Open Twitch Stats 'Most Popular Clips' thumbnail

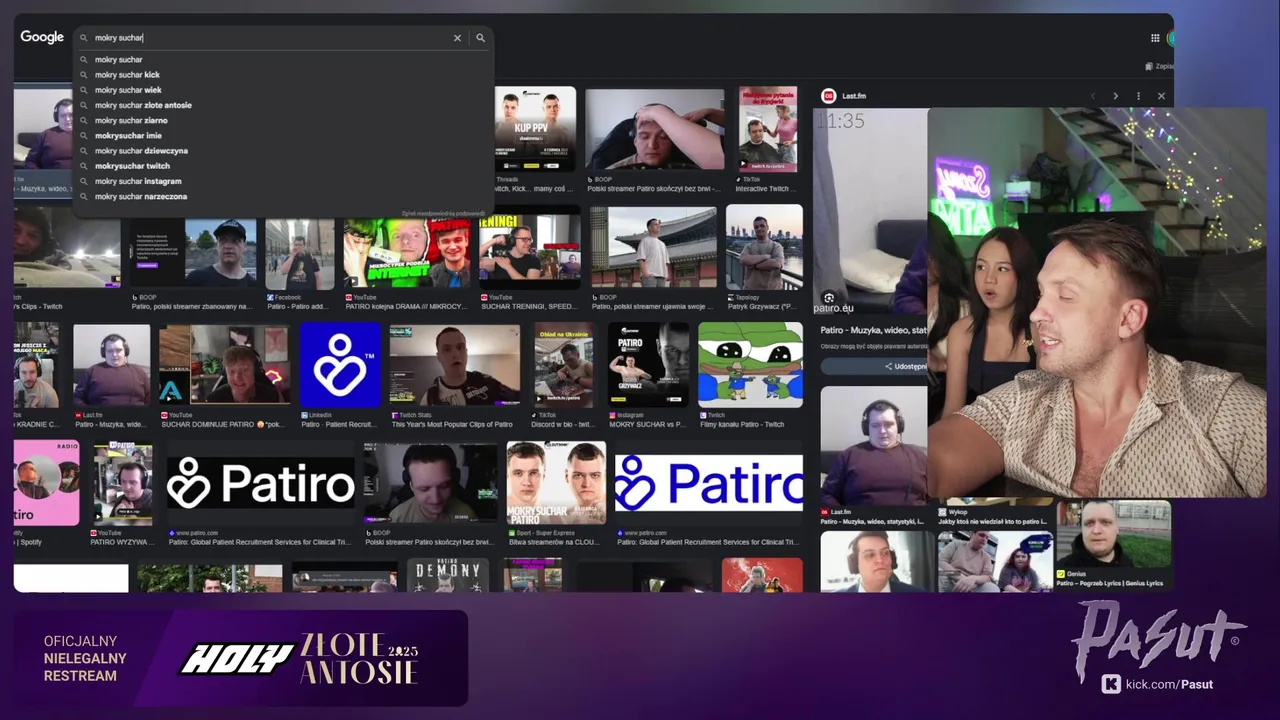point(455,366)
